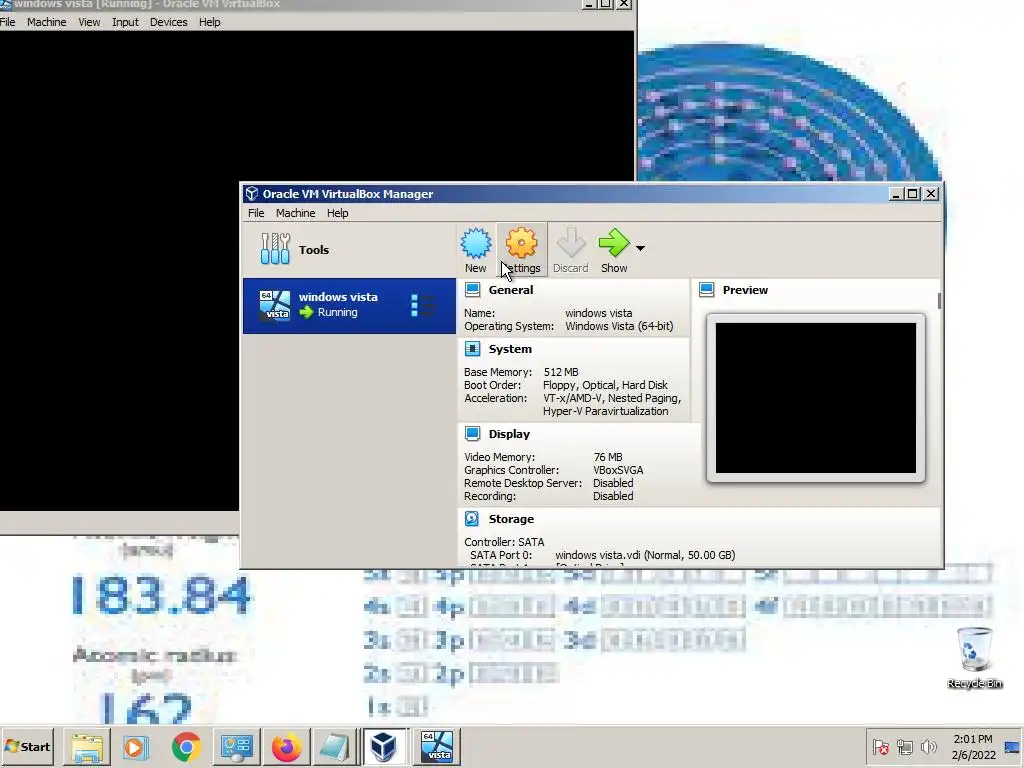Click the New machine toolbar icon
1024x768 pixels.
point(475,244)
